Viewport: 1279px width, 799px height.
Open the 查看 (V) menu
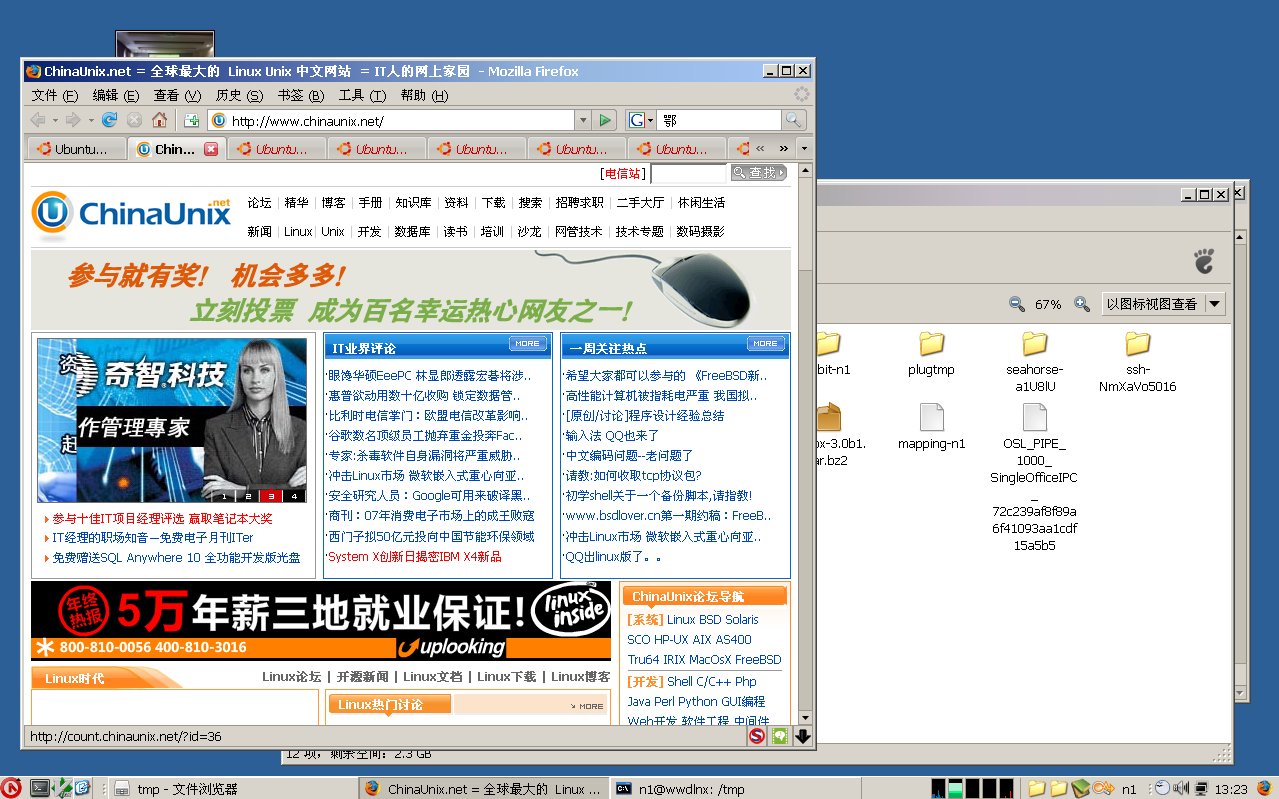[177, 96]
